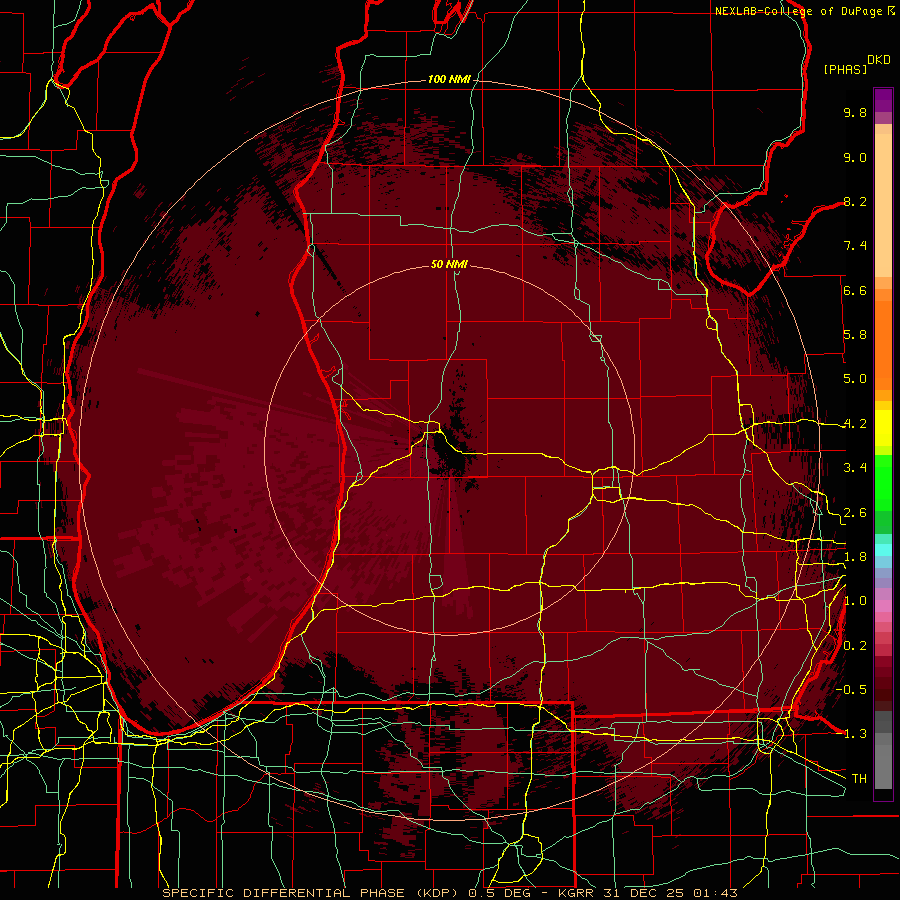Select the yellow band on the color scale
Viewport: 900px width, 900px height.
pos(883,428)
